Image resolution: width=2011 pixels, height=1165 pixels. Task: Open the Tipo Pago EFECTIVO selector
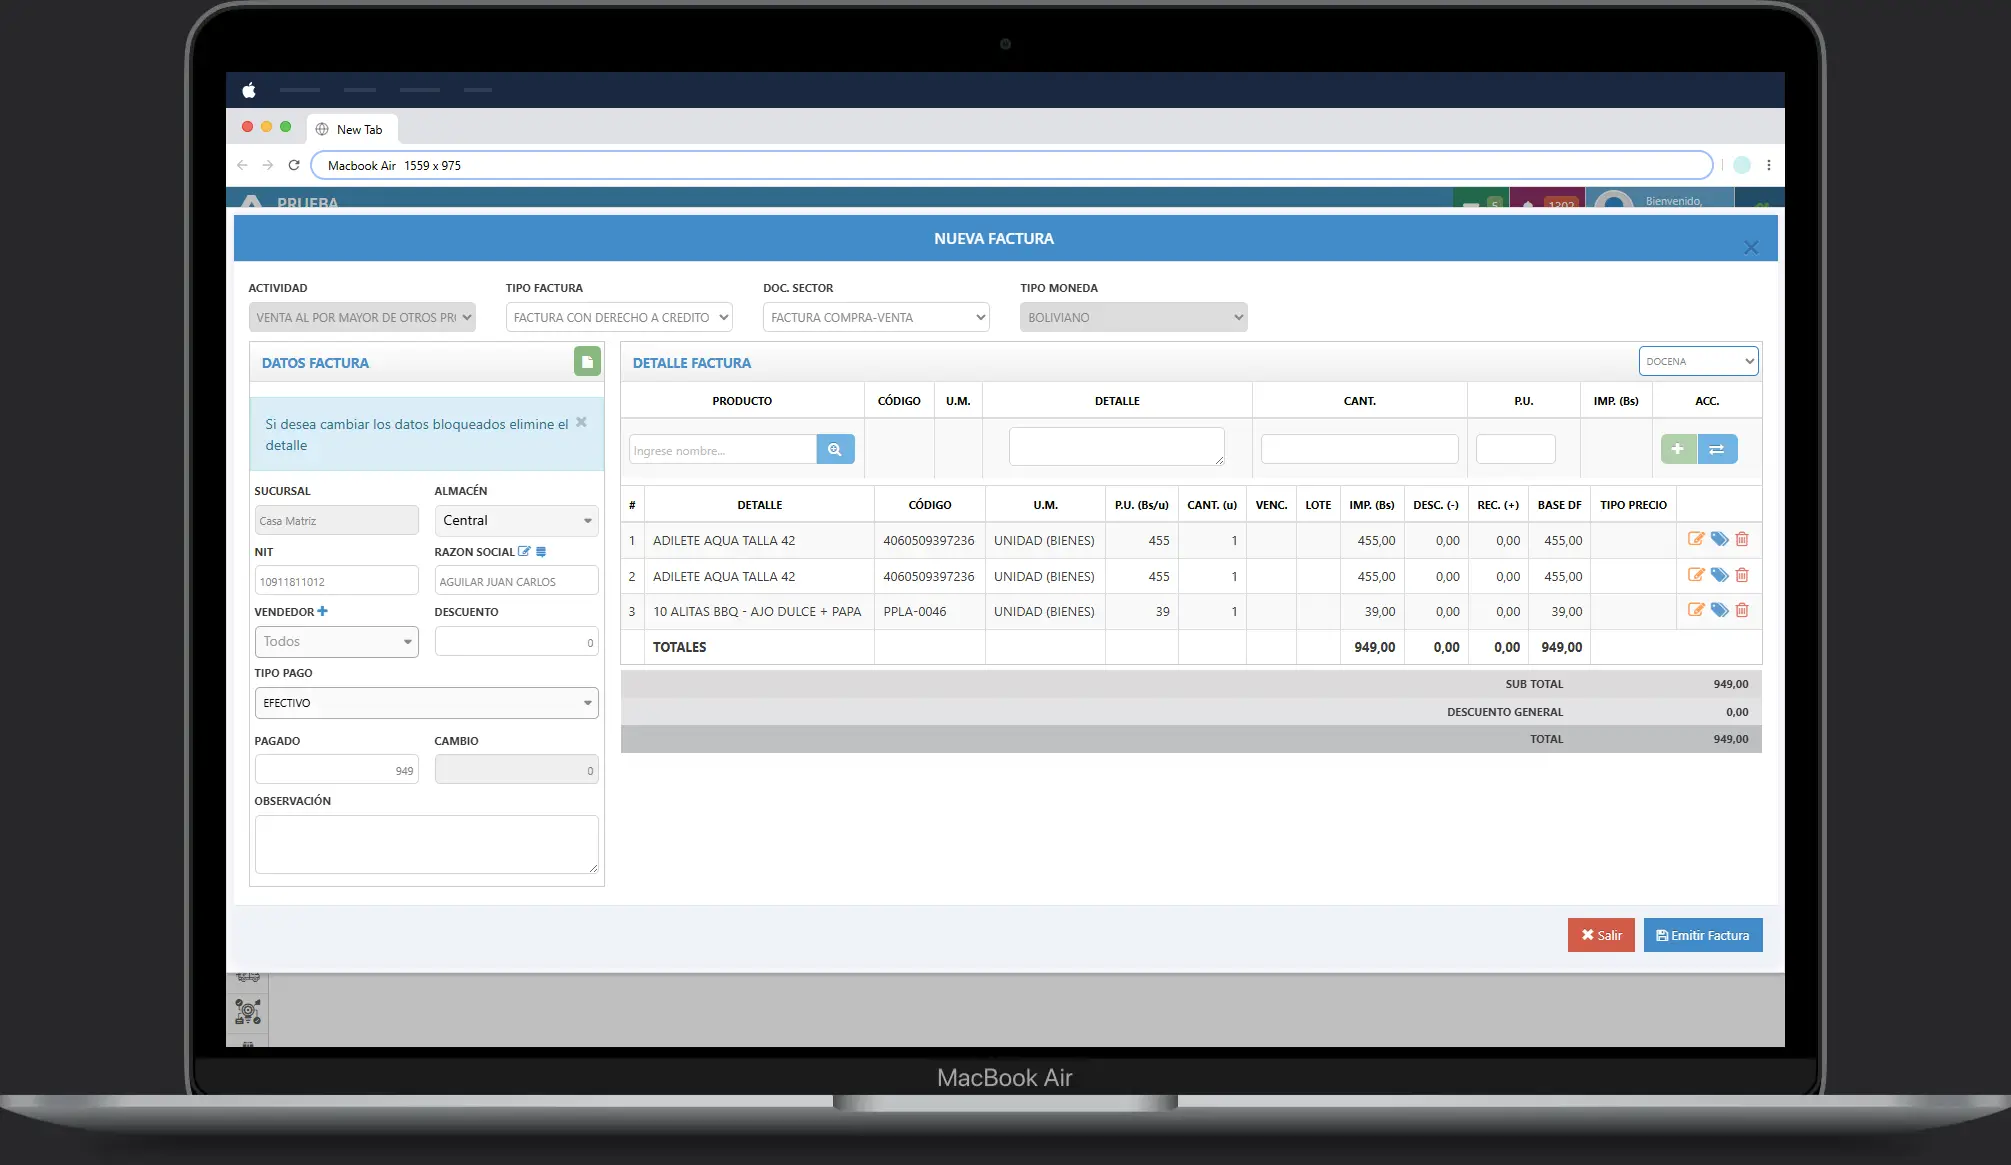click(426, 703)
